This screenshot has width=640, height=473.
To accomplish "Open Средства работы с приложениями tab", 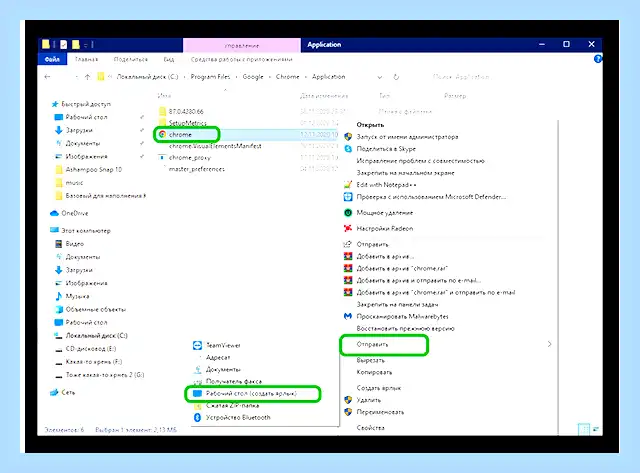I will point(242,59).
